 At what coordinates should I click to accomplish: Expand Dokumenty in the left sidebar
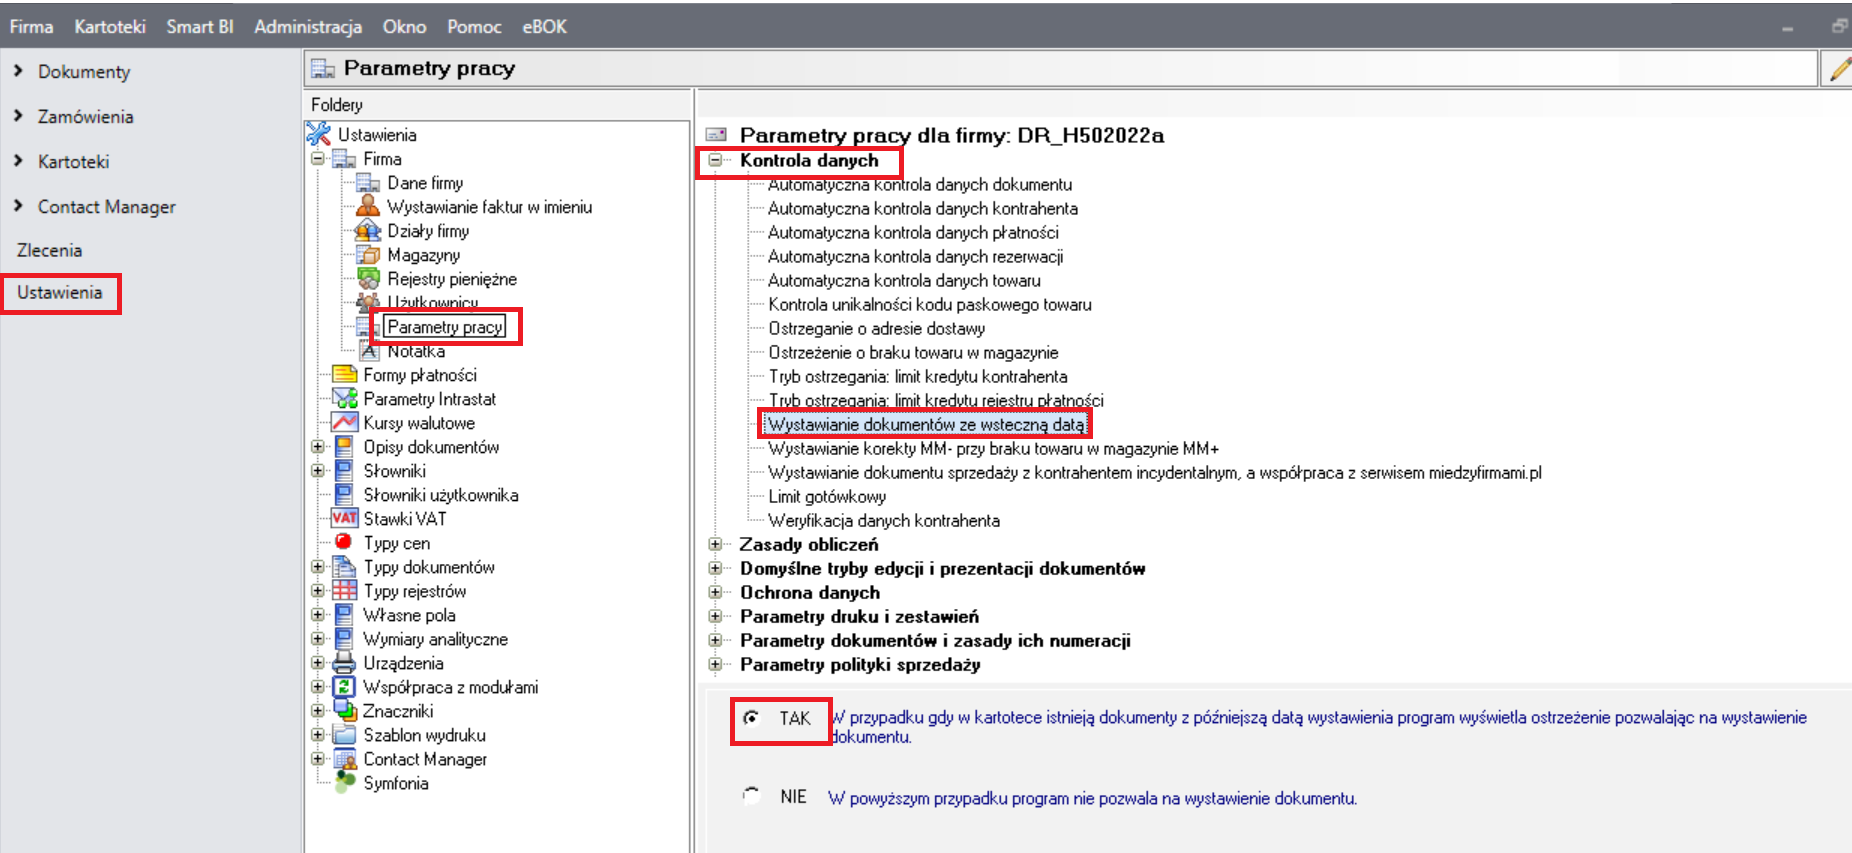coord(18,71)
